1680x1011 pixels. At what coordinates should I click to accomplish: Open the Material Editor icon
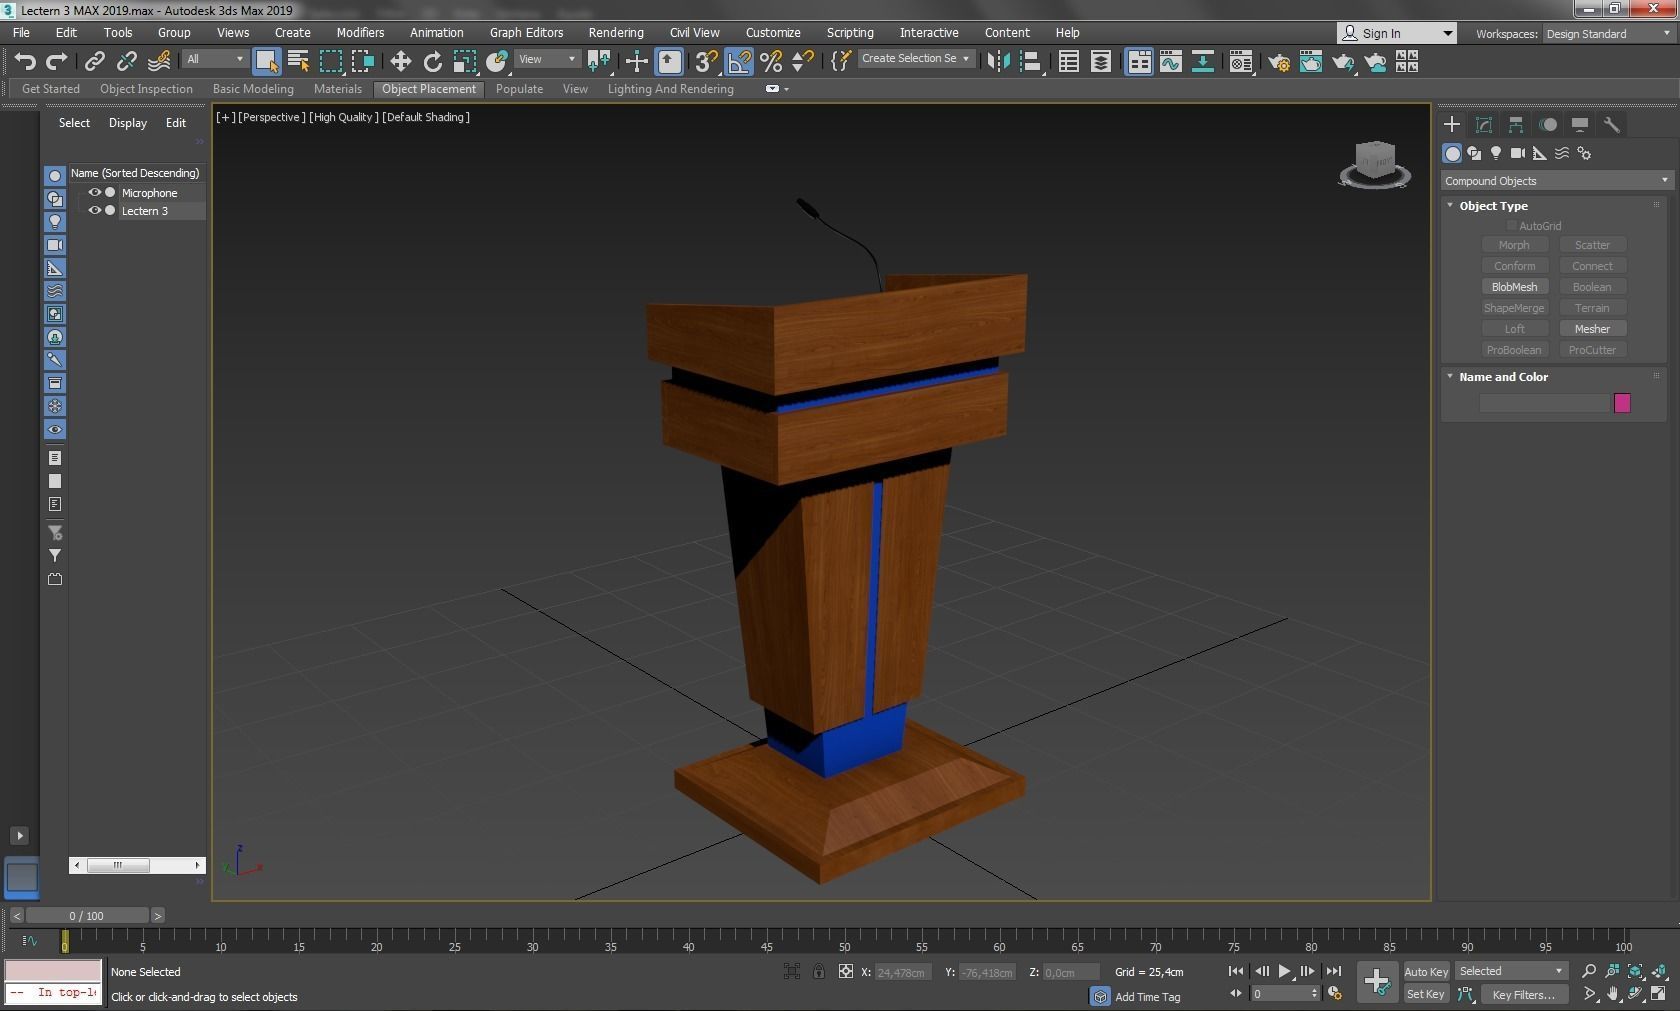1240,62
